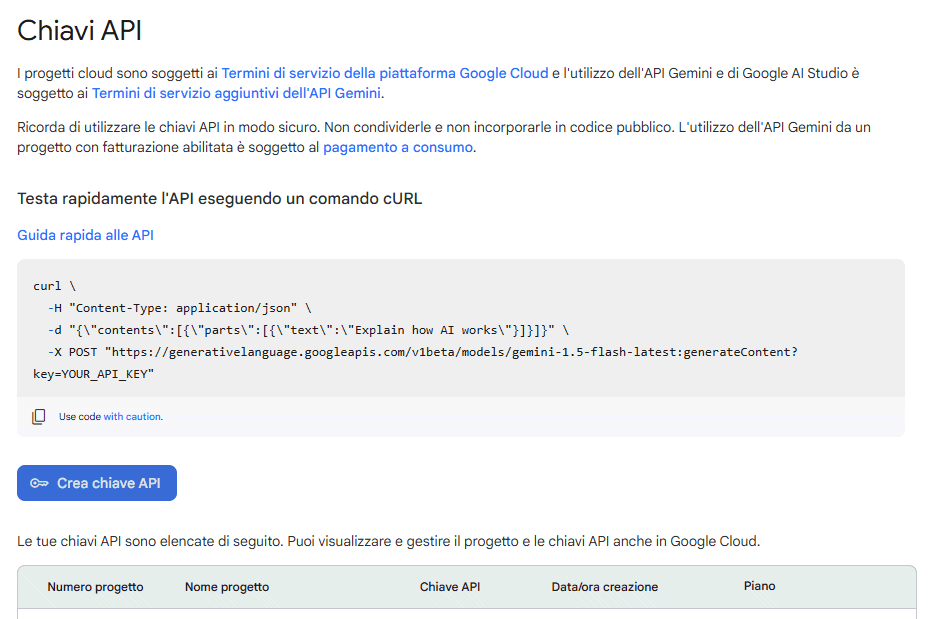Select the Piano column header
Viewport: 932px width, 619px height.
click(x=759, y=586)
